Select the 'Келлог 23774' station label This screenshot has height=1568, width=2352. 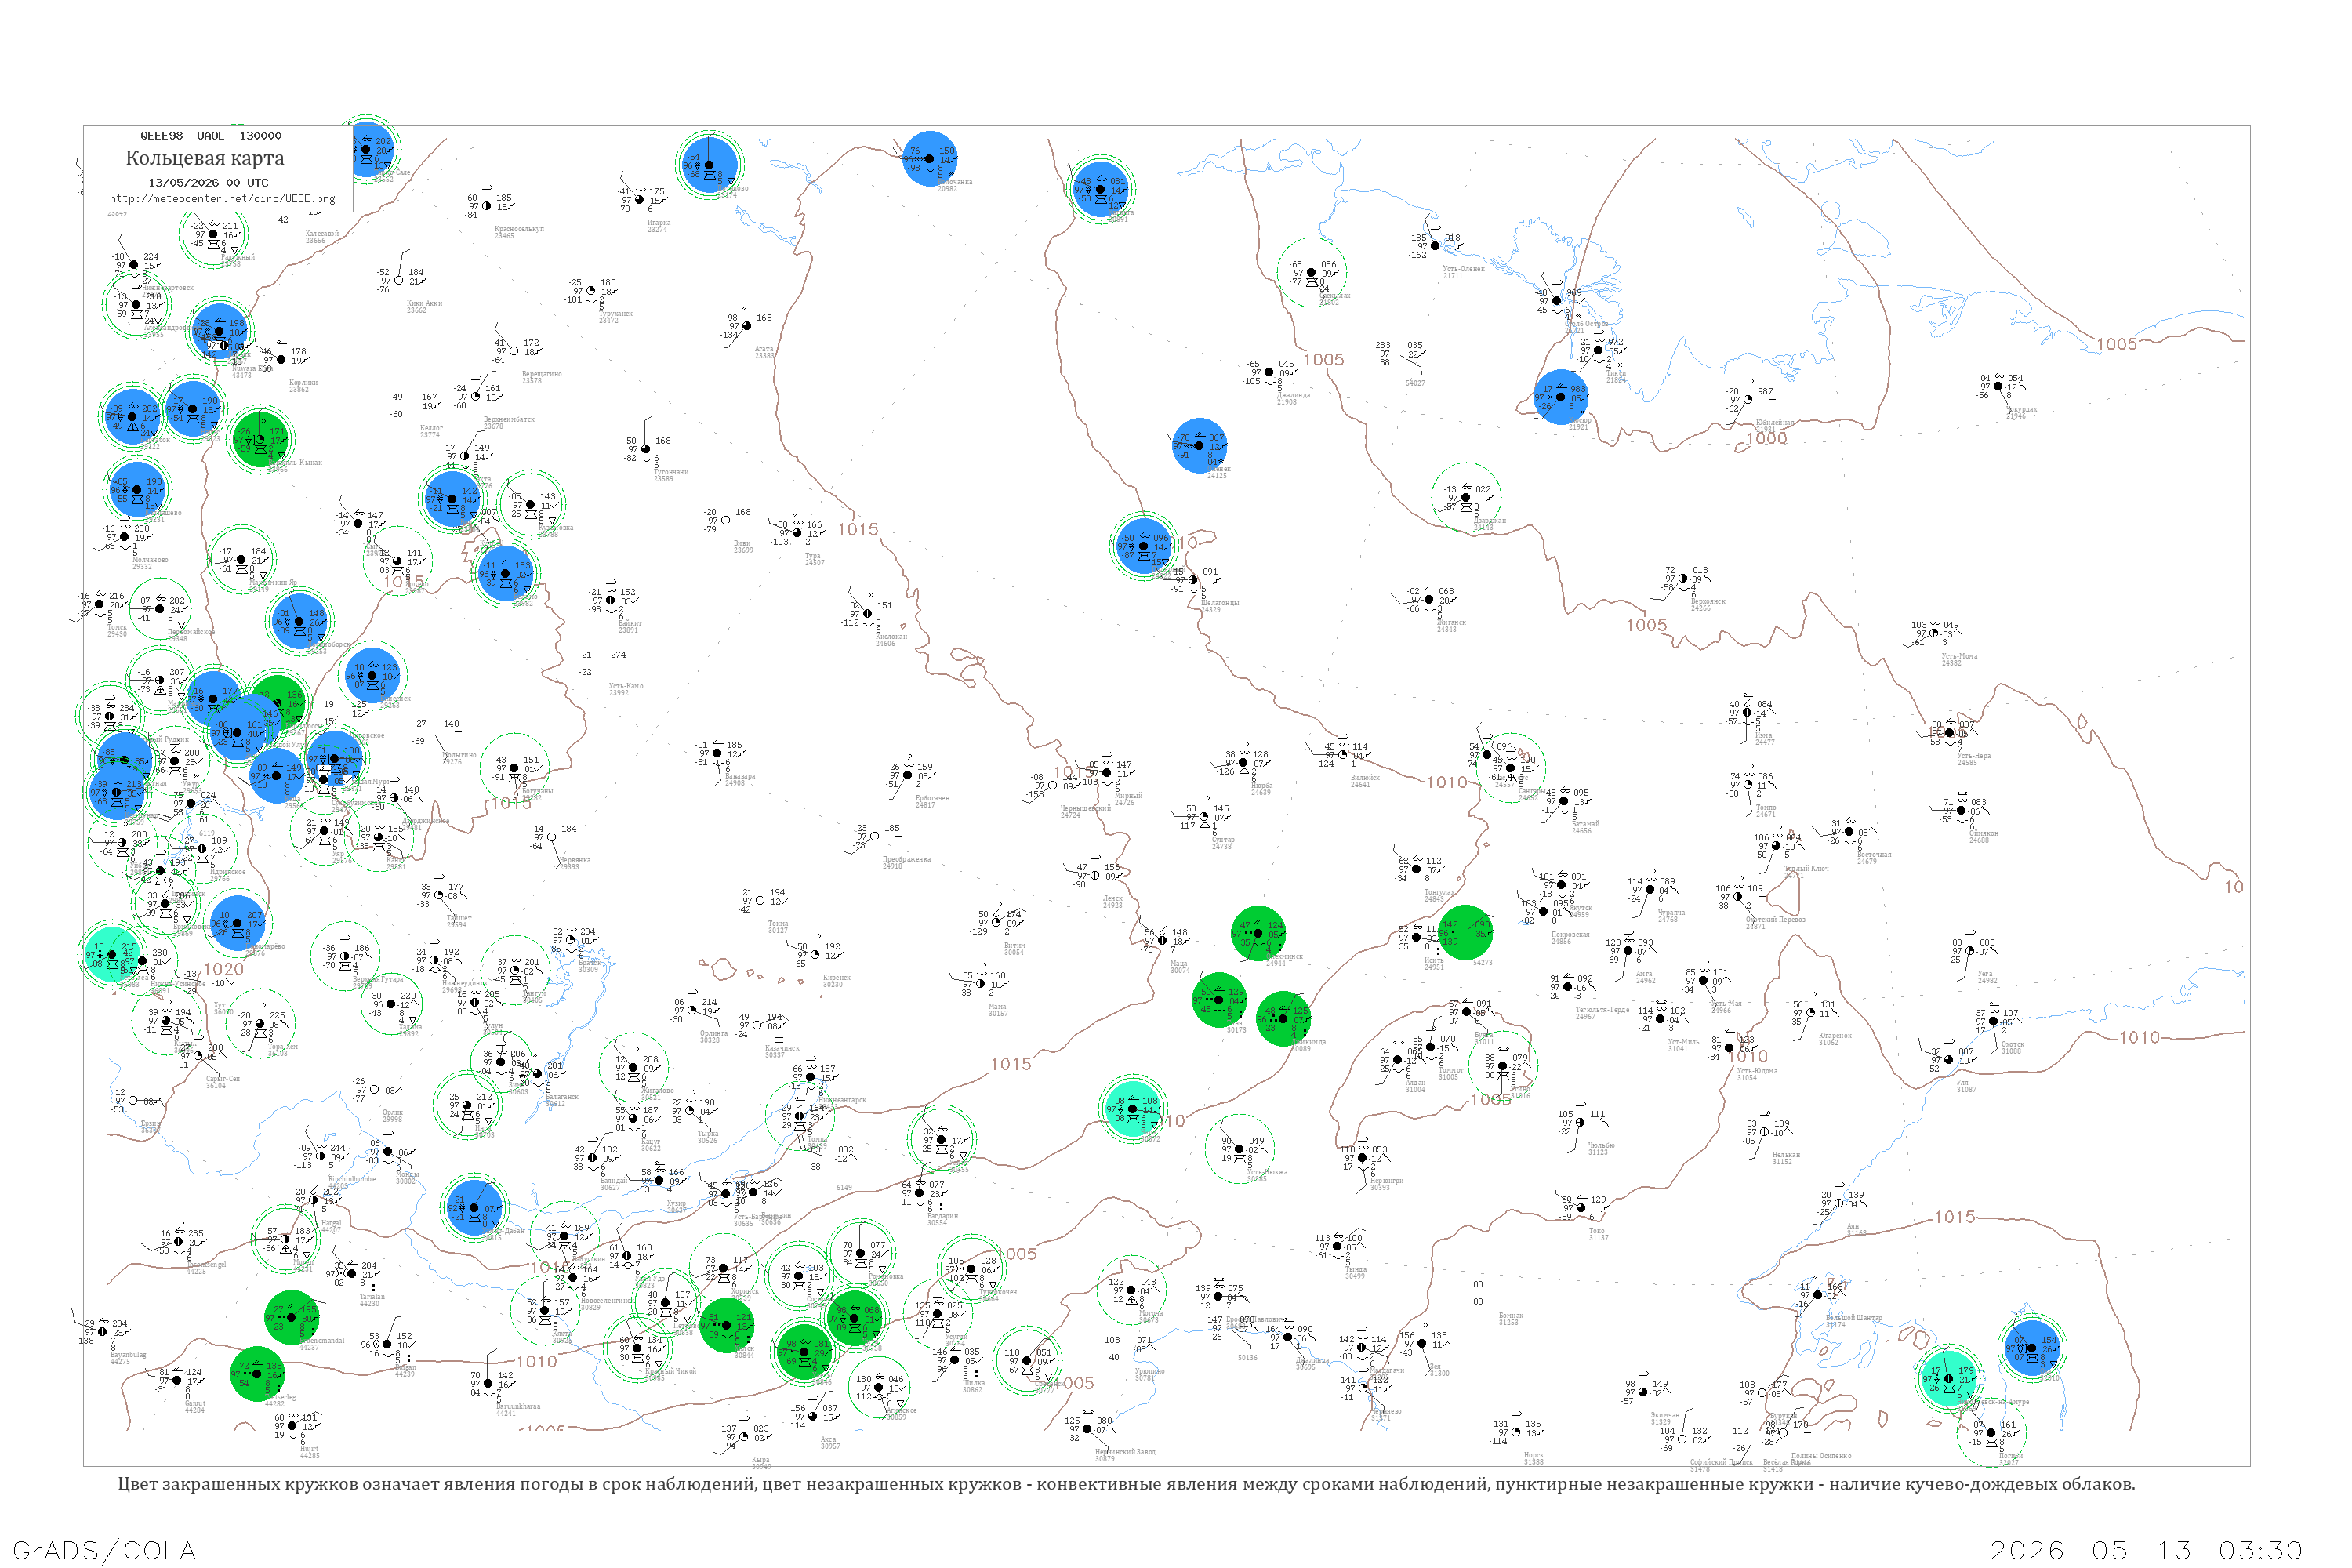[x=431, y=432]
